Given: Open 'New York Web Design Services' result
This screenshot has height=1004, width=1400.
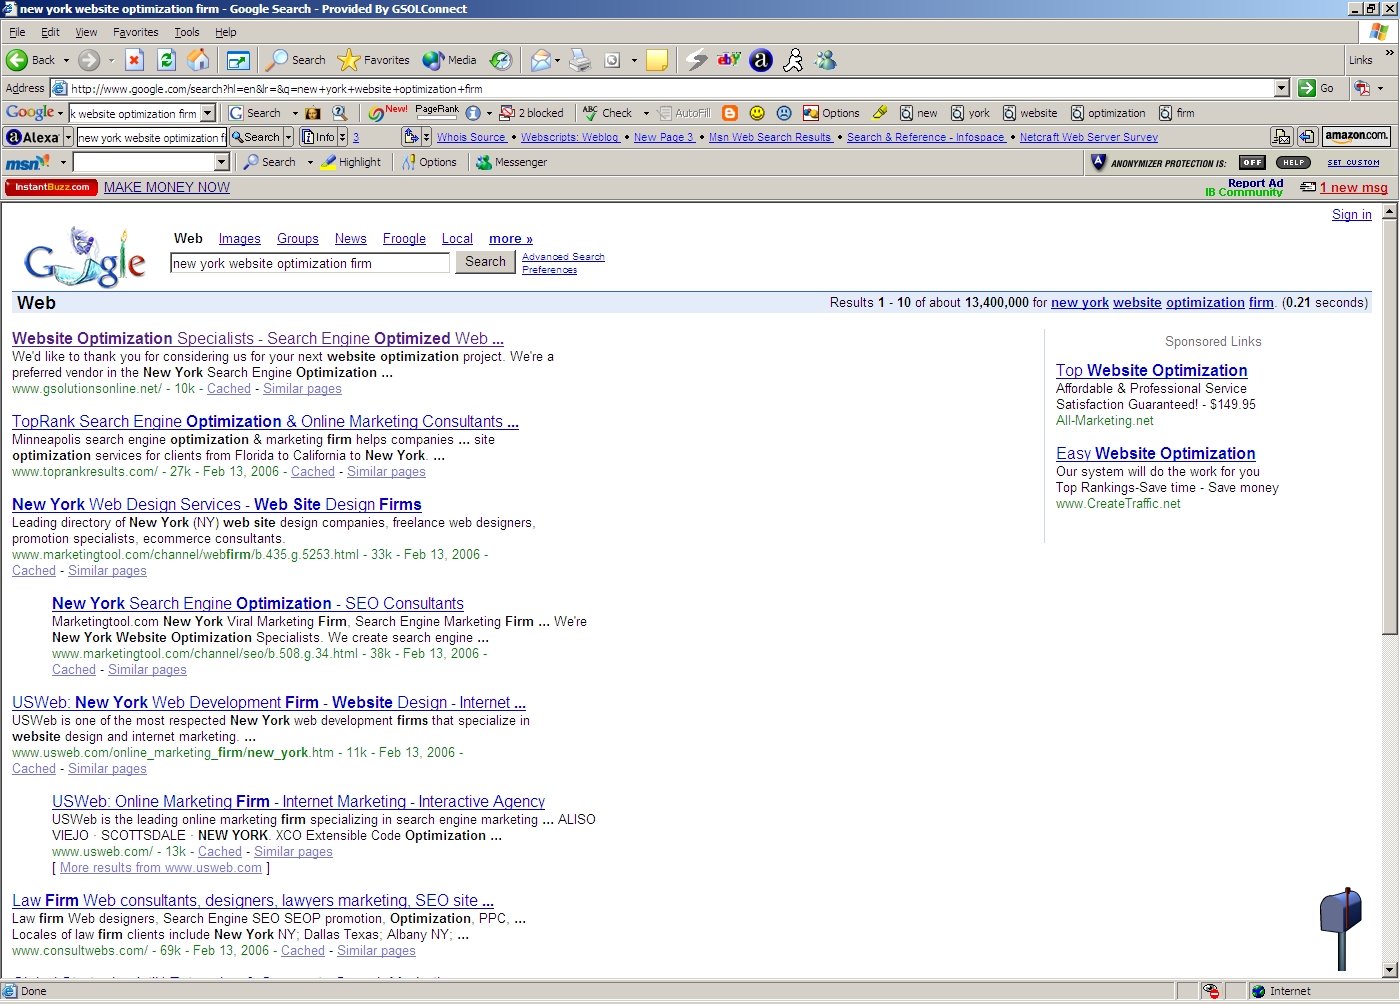Looking at the screenshot, I should 217,505.
